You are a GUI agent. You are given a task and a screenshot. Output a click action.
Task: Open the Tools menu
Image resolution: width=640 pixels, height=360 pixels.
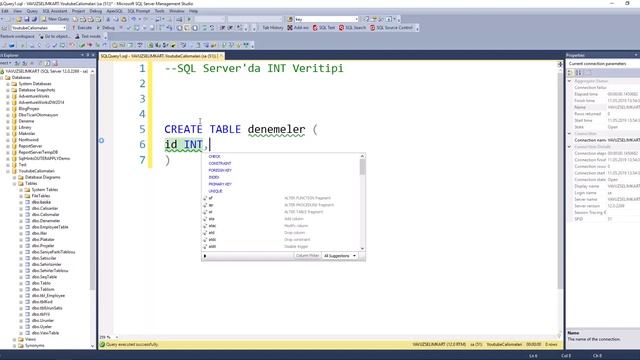(x=160, y=11)
